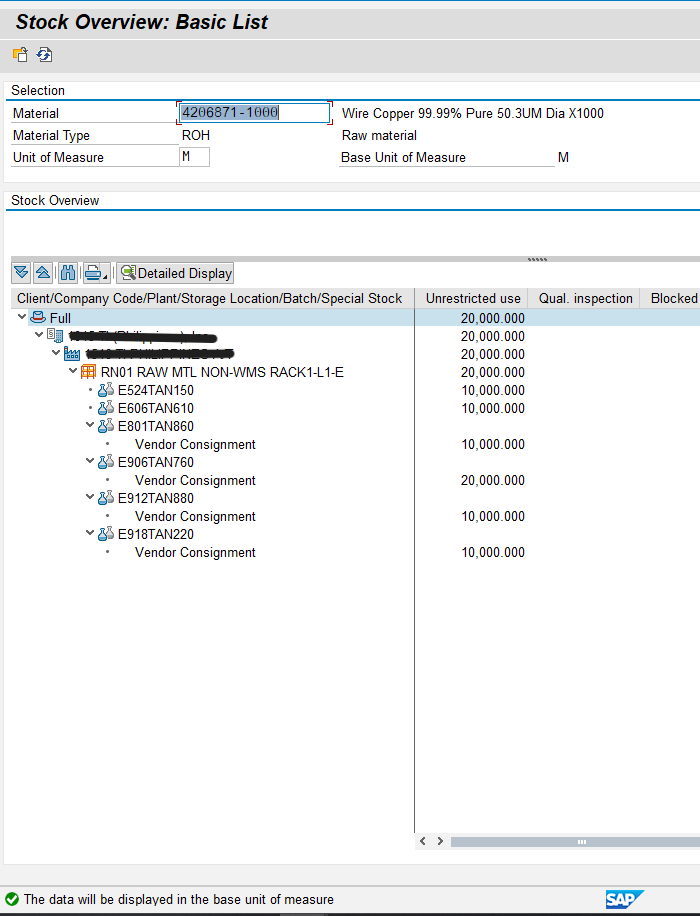The height and width of the screenshot is (916, 700).
Task: Click the RN01 storage location icon
Action: tap(89, 372)
